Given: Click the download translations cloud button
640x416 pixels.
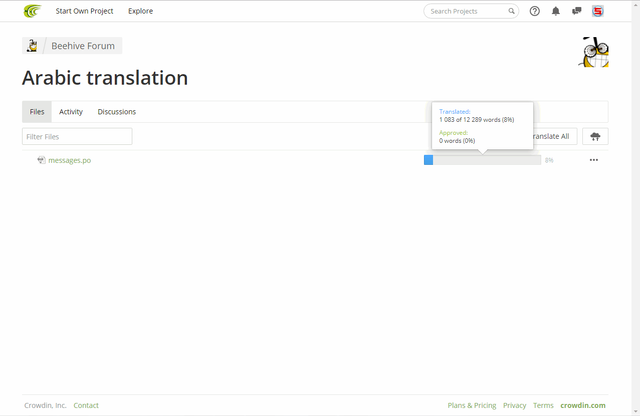Looking at the screenshot, I should click(595, 136).
